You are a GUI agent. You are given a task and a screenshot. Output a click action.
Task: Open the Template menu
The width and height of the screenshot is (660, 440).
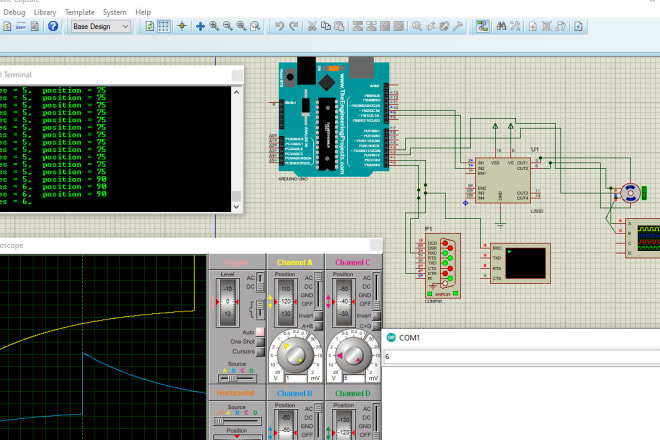pos(80,12)
